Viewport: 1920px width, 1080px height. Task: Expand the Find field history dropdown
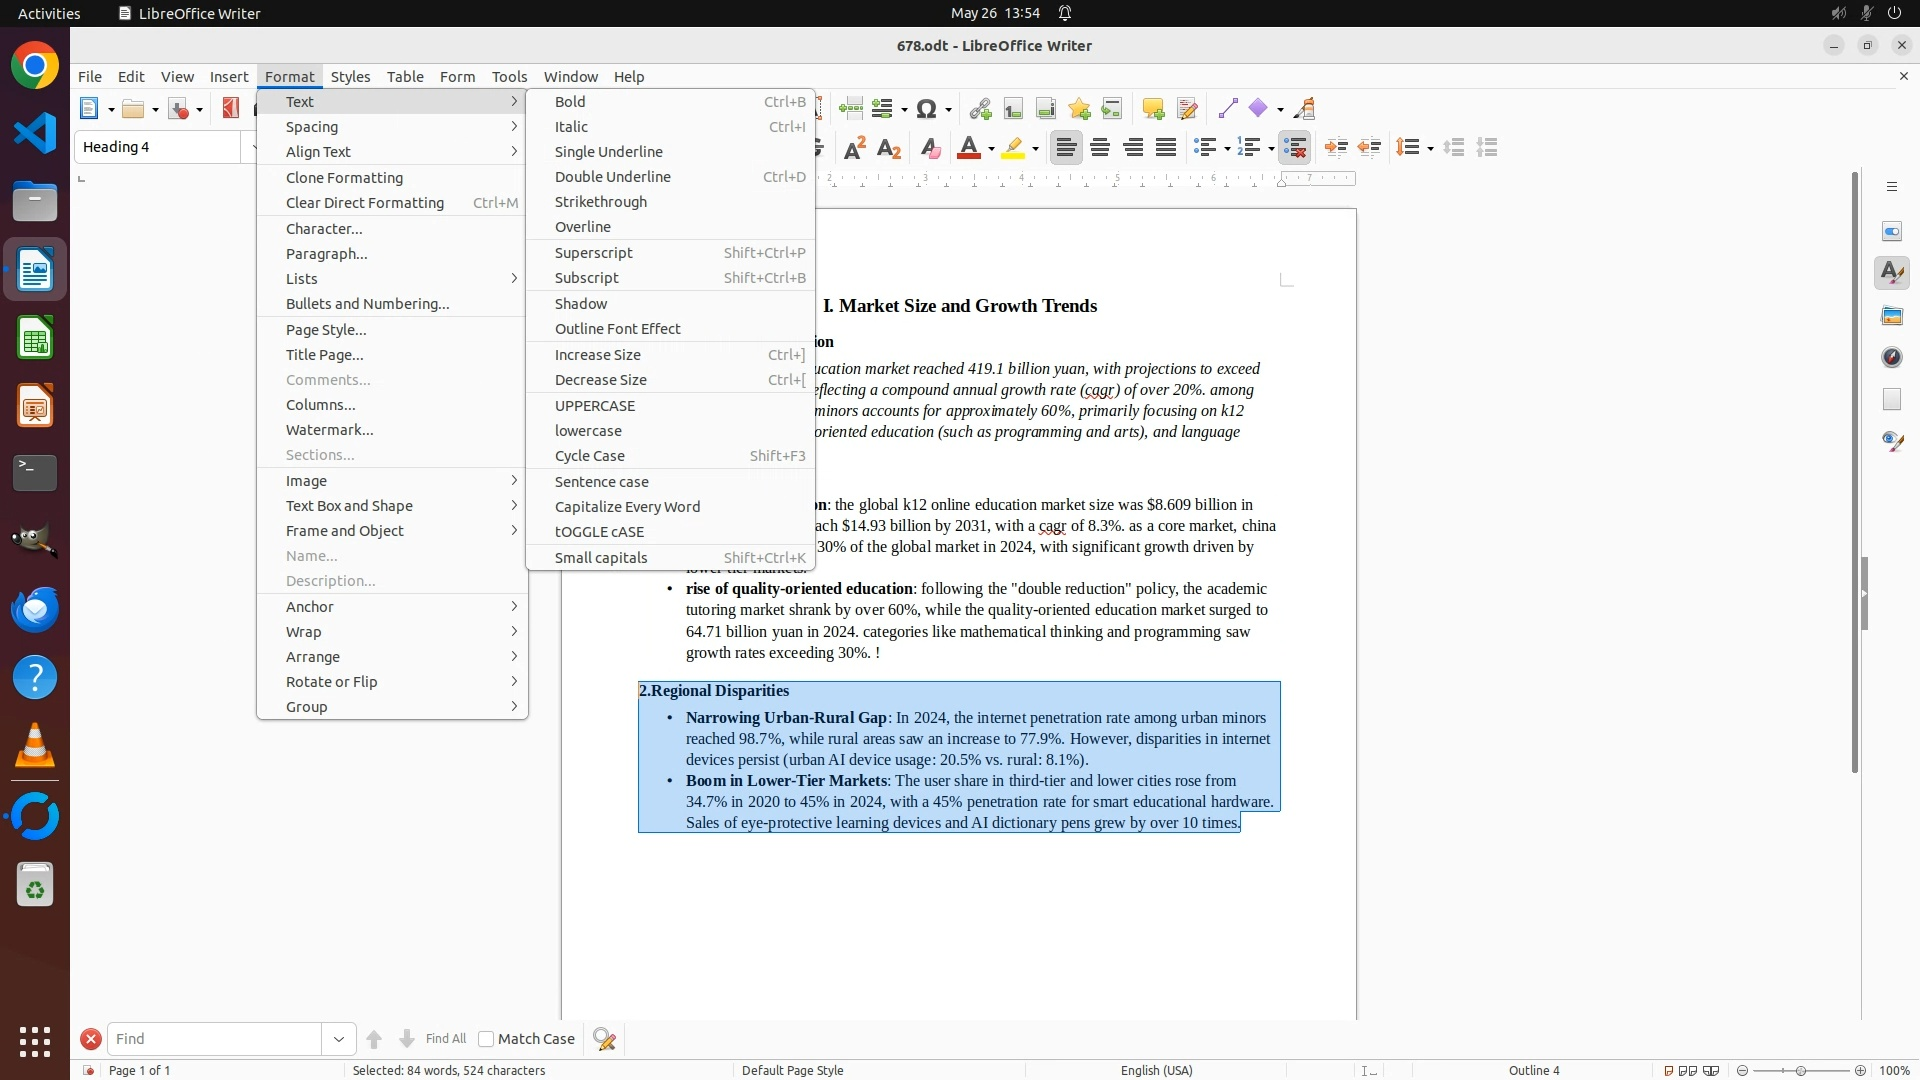339,1039
